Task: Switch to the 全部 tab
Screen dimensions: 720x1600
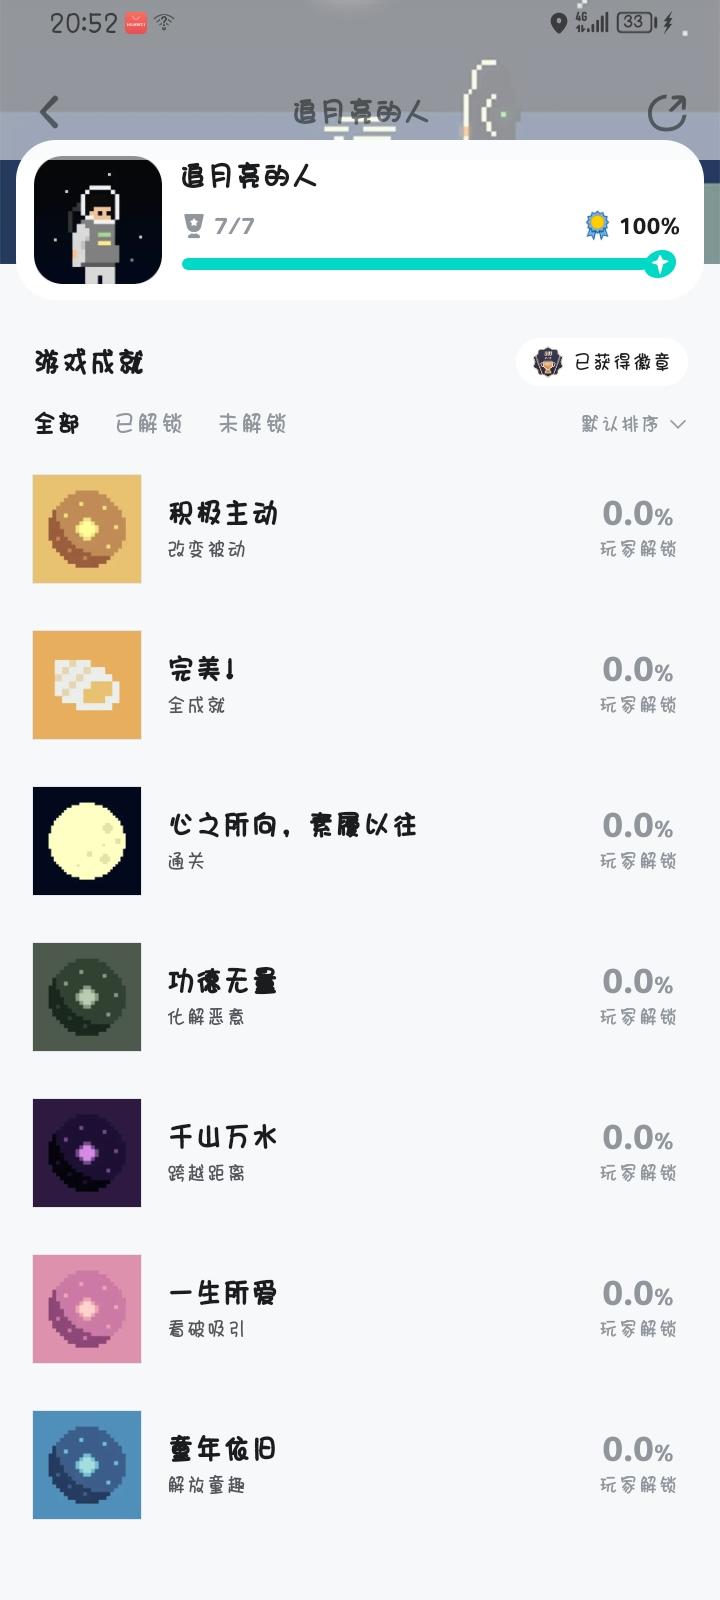Action: pyautogui.click(x=57, y=424)
